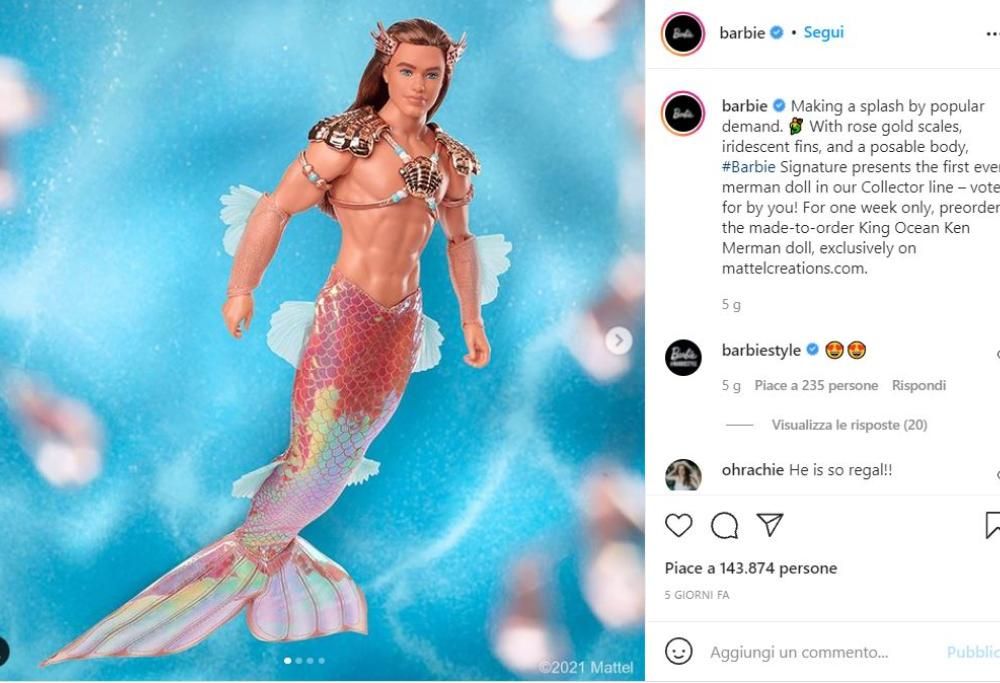Screen dimensions: 1000x683
Task: Type in Aggiungi un commento field
Action: click(820, 652)
